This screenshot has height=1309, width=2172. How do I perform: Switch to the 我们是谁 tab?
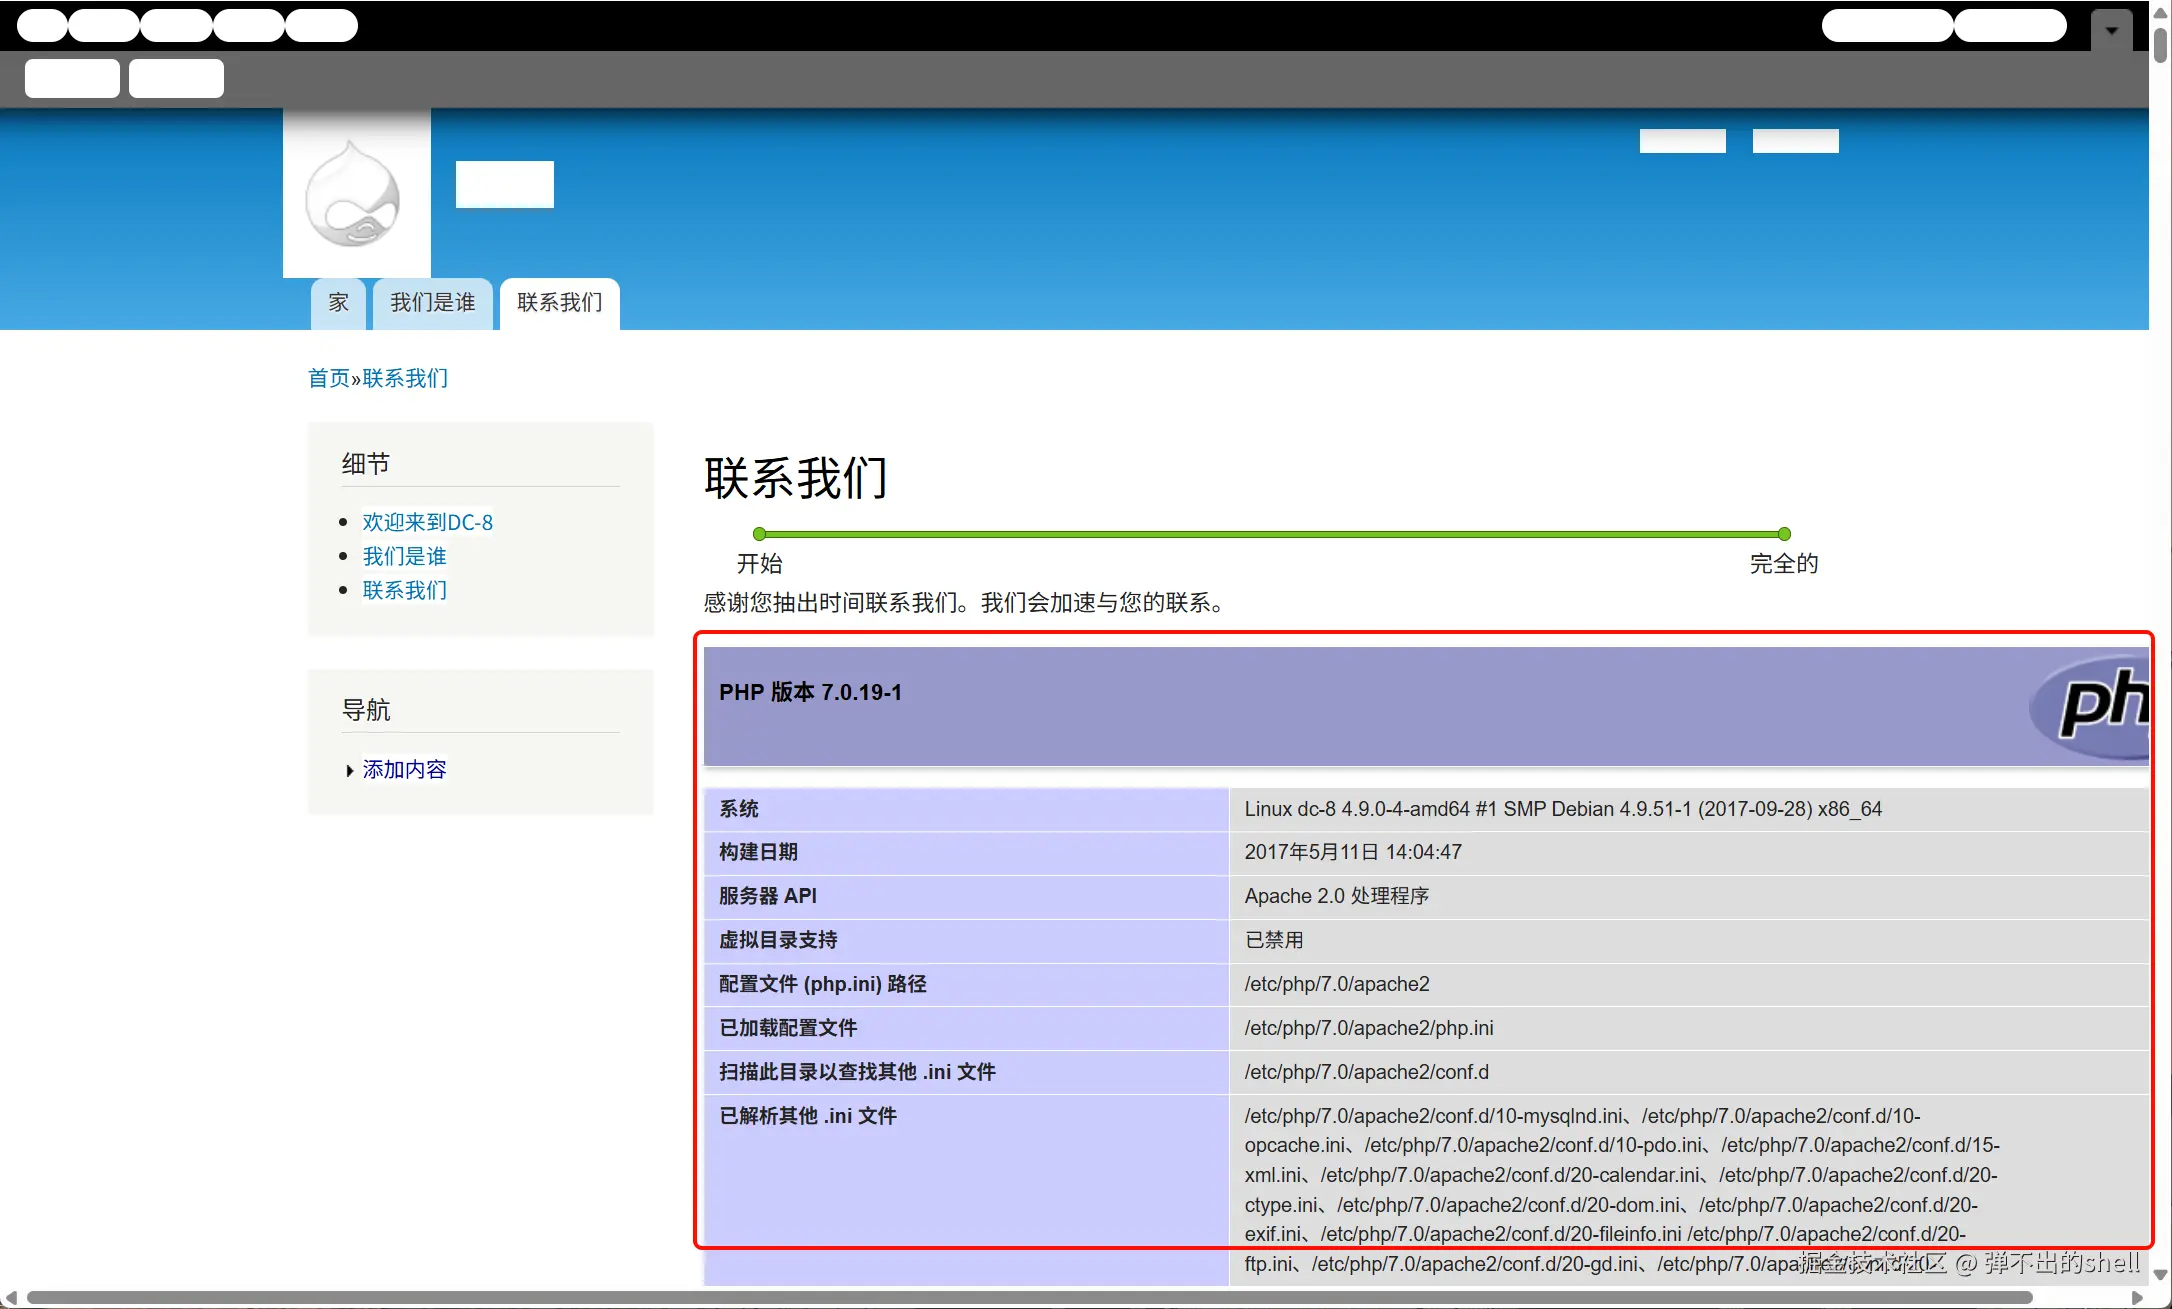432,303
